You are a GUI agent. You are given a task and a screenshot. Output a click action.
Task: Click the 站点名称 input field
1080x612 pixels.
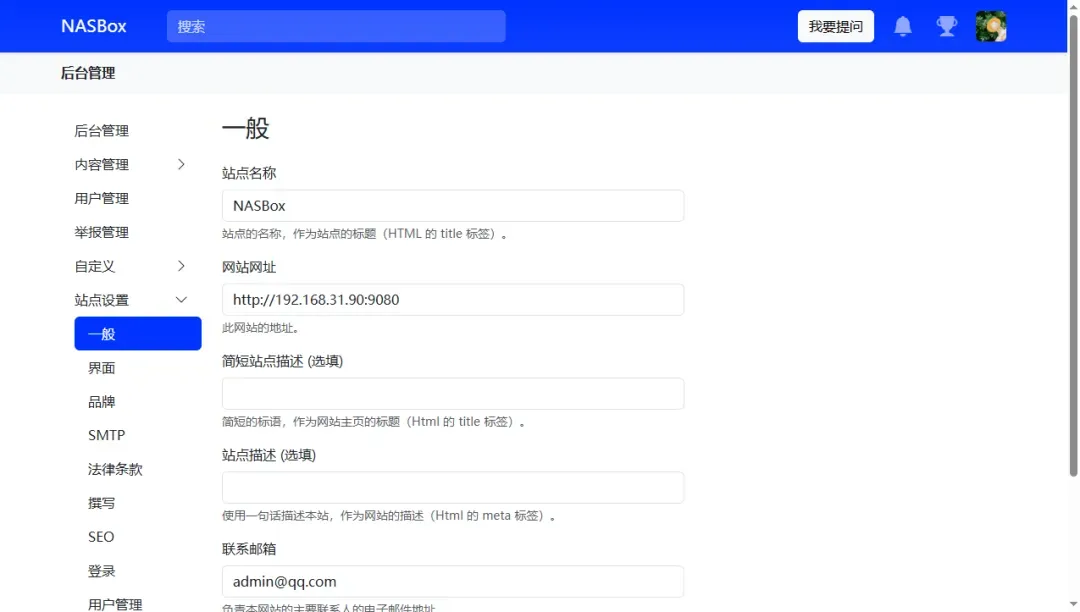pyautogui.click(x=452, y=206)
